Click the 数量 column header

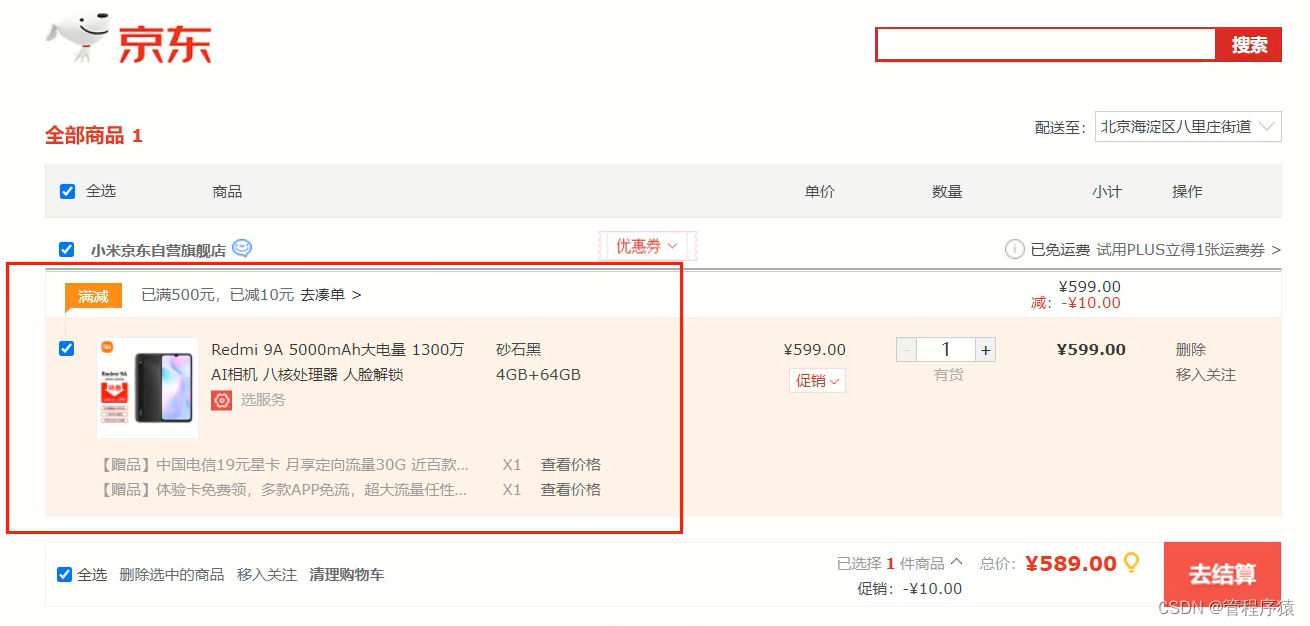click(x=947, y=191)
